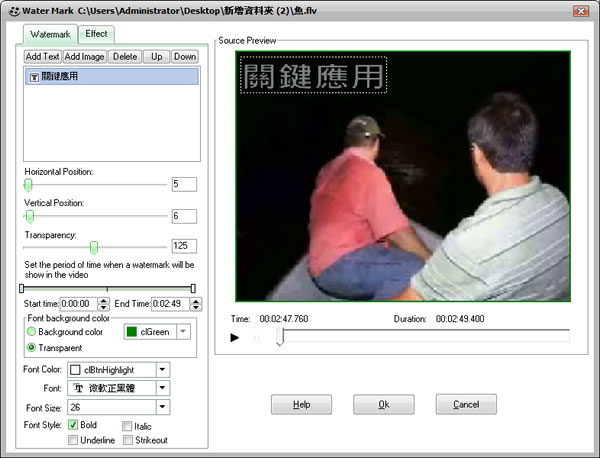Click the Vertical Position value field
Image resolution: width=600 pixels, height=458 pixels.
click(184, 216)
